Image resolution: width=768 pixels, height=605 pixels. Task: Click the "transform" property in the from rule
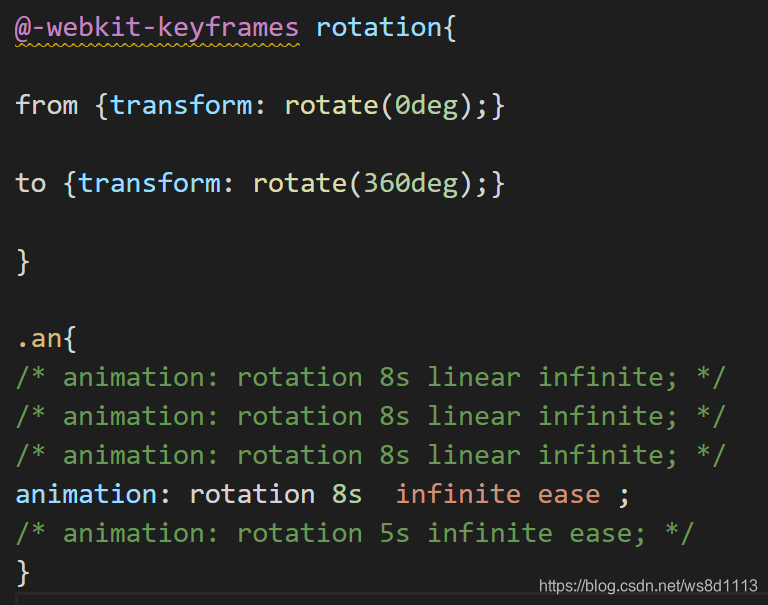click(181, 105)
